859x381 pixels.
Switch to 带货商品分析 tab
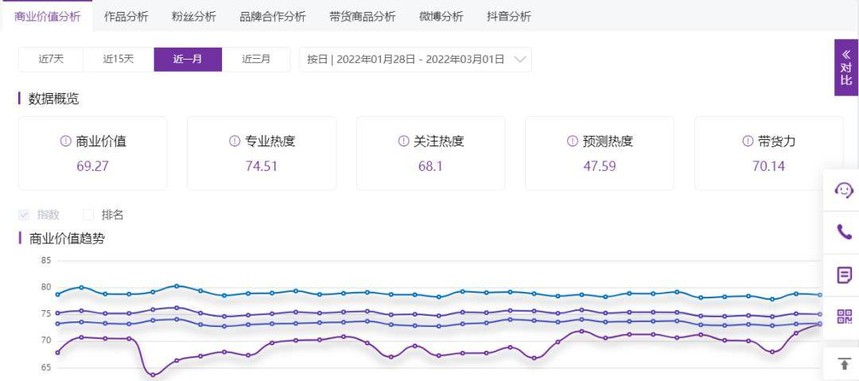point(362,16)
